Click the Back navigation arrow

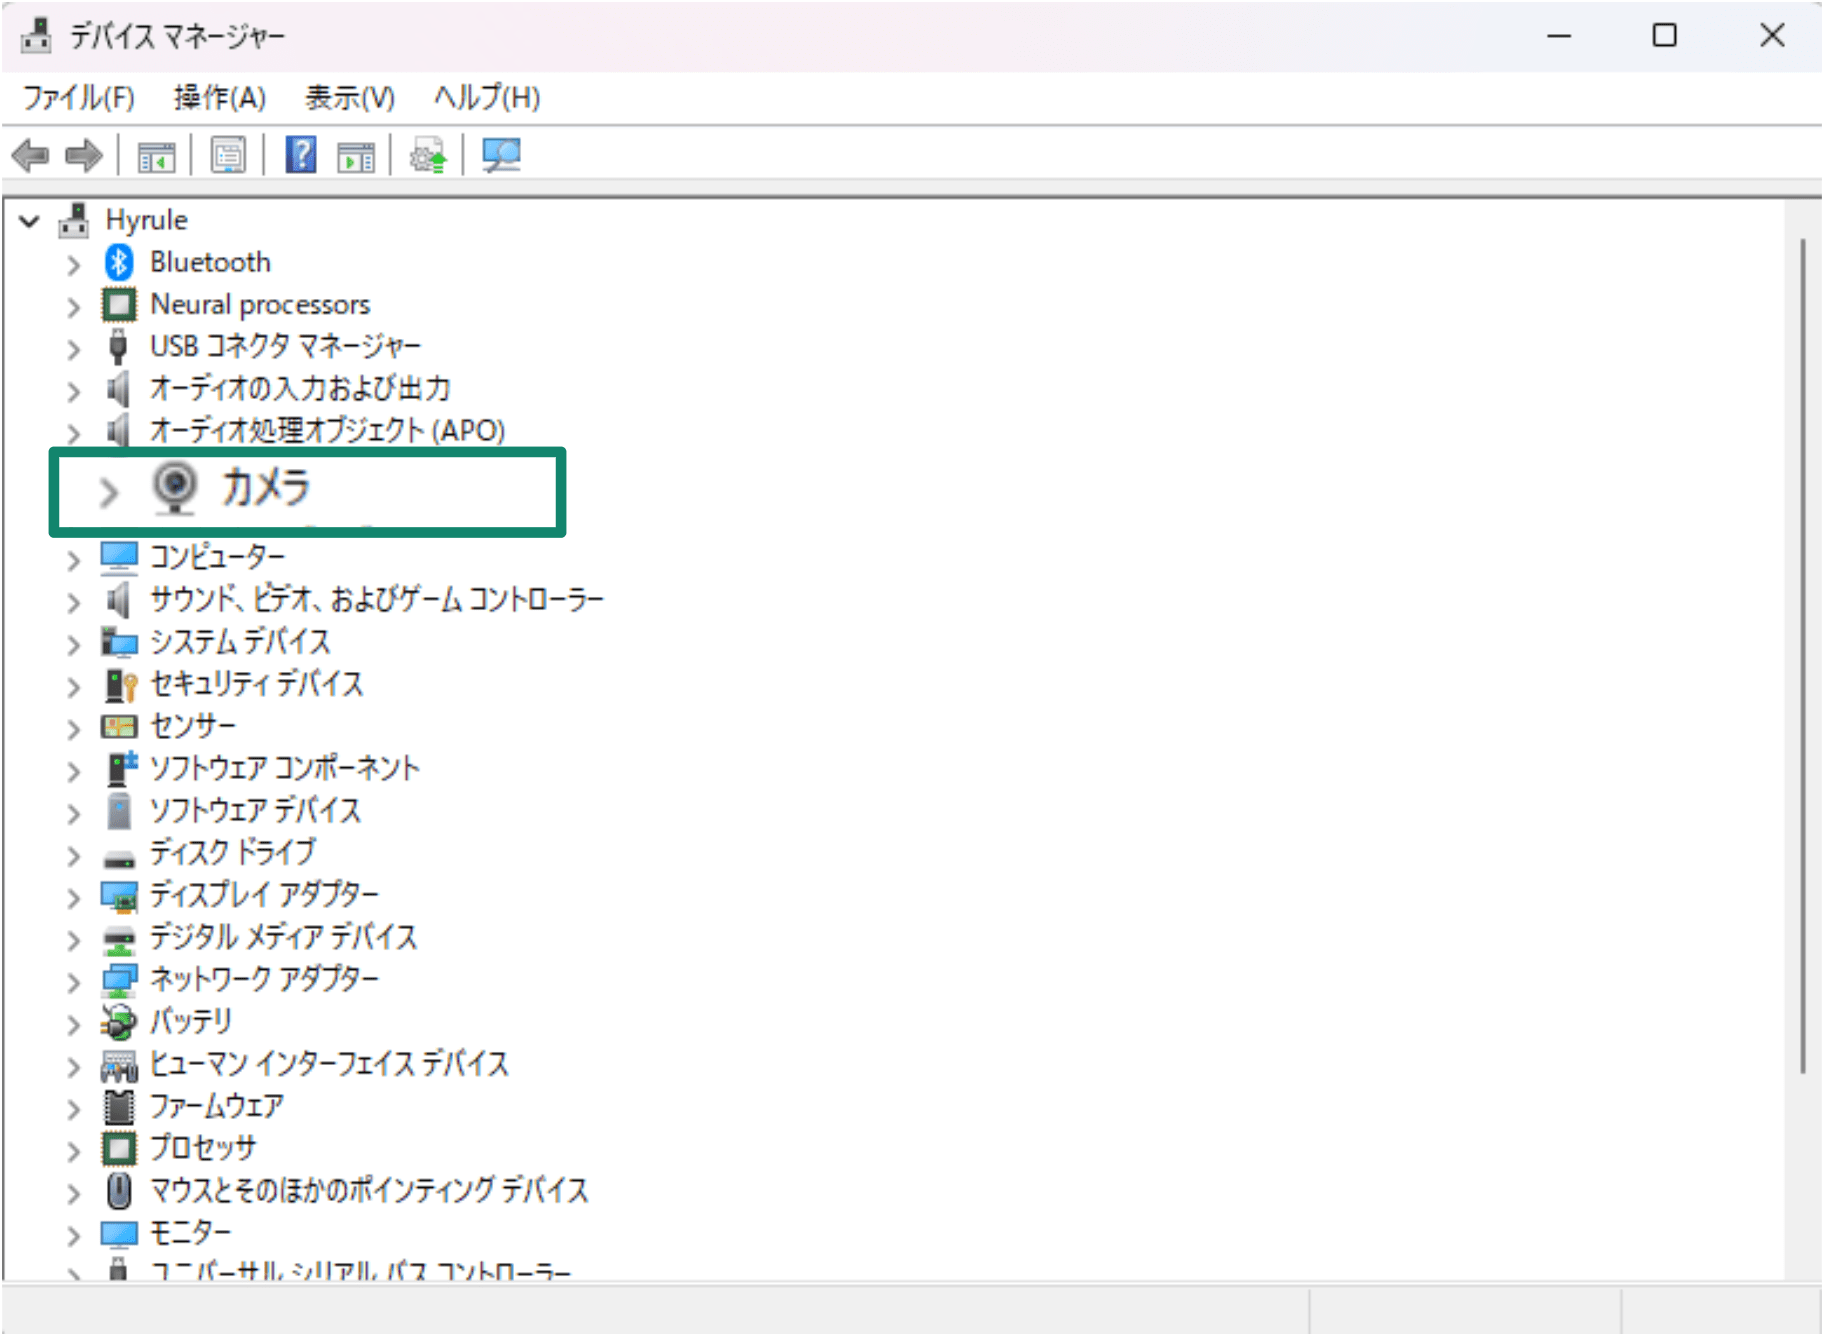coord(31,155)
